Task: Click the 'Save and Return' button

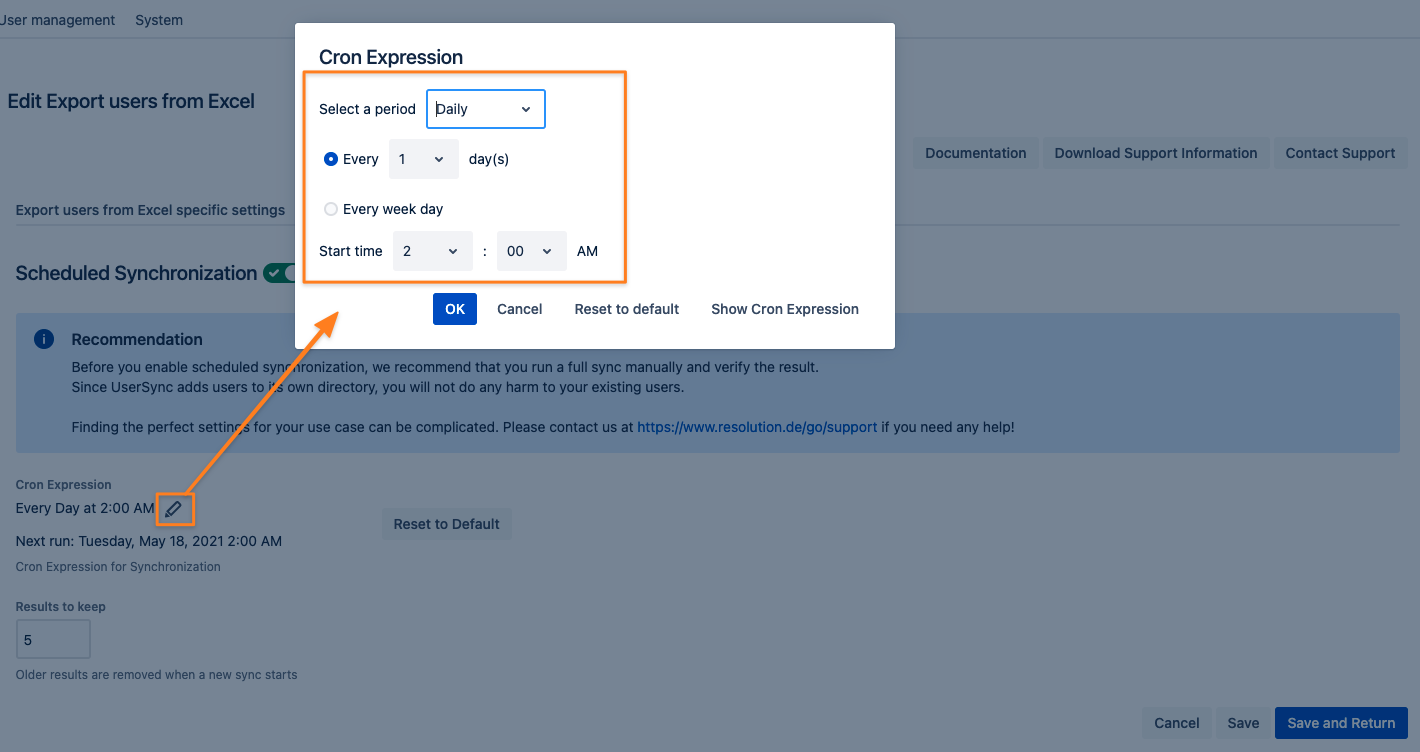Action: point(1340,723)
